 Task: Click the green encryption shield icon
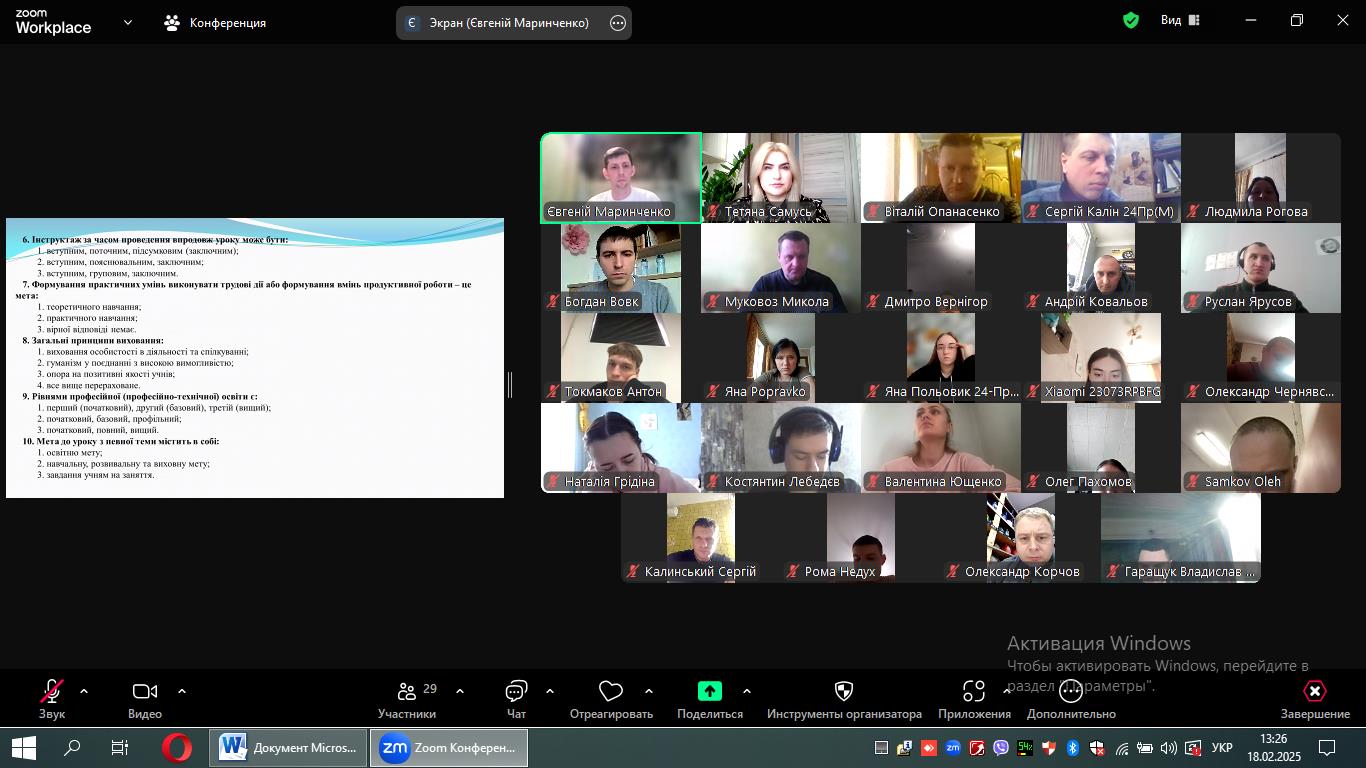point(1131,20)
